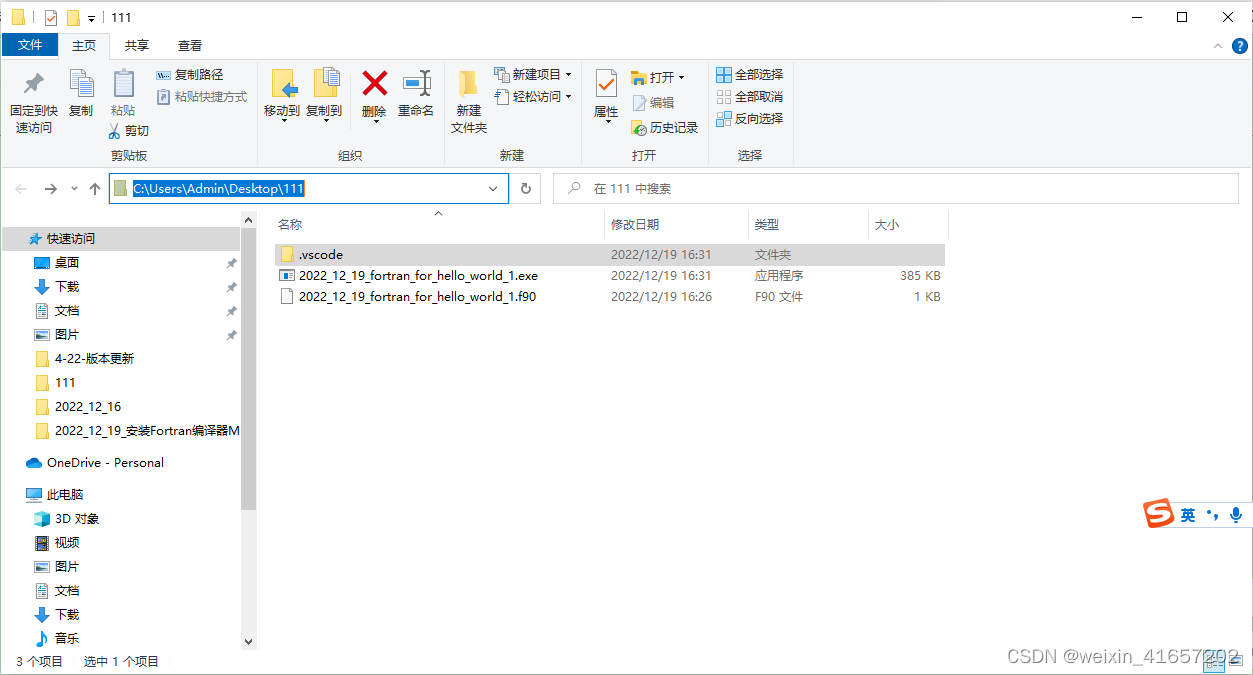Switch to the 查看 ribbon tab

point(189,45)
